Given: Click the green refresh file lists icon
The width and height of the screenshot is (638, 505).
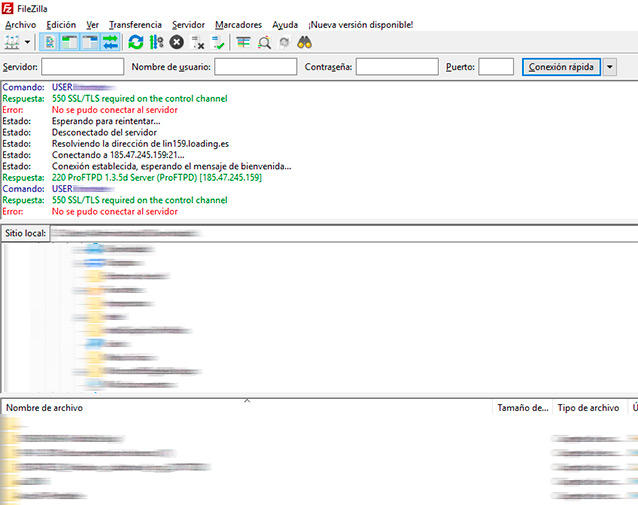Looking at the screenshot, I should 135,42.
